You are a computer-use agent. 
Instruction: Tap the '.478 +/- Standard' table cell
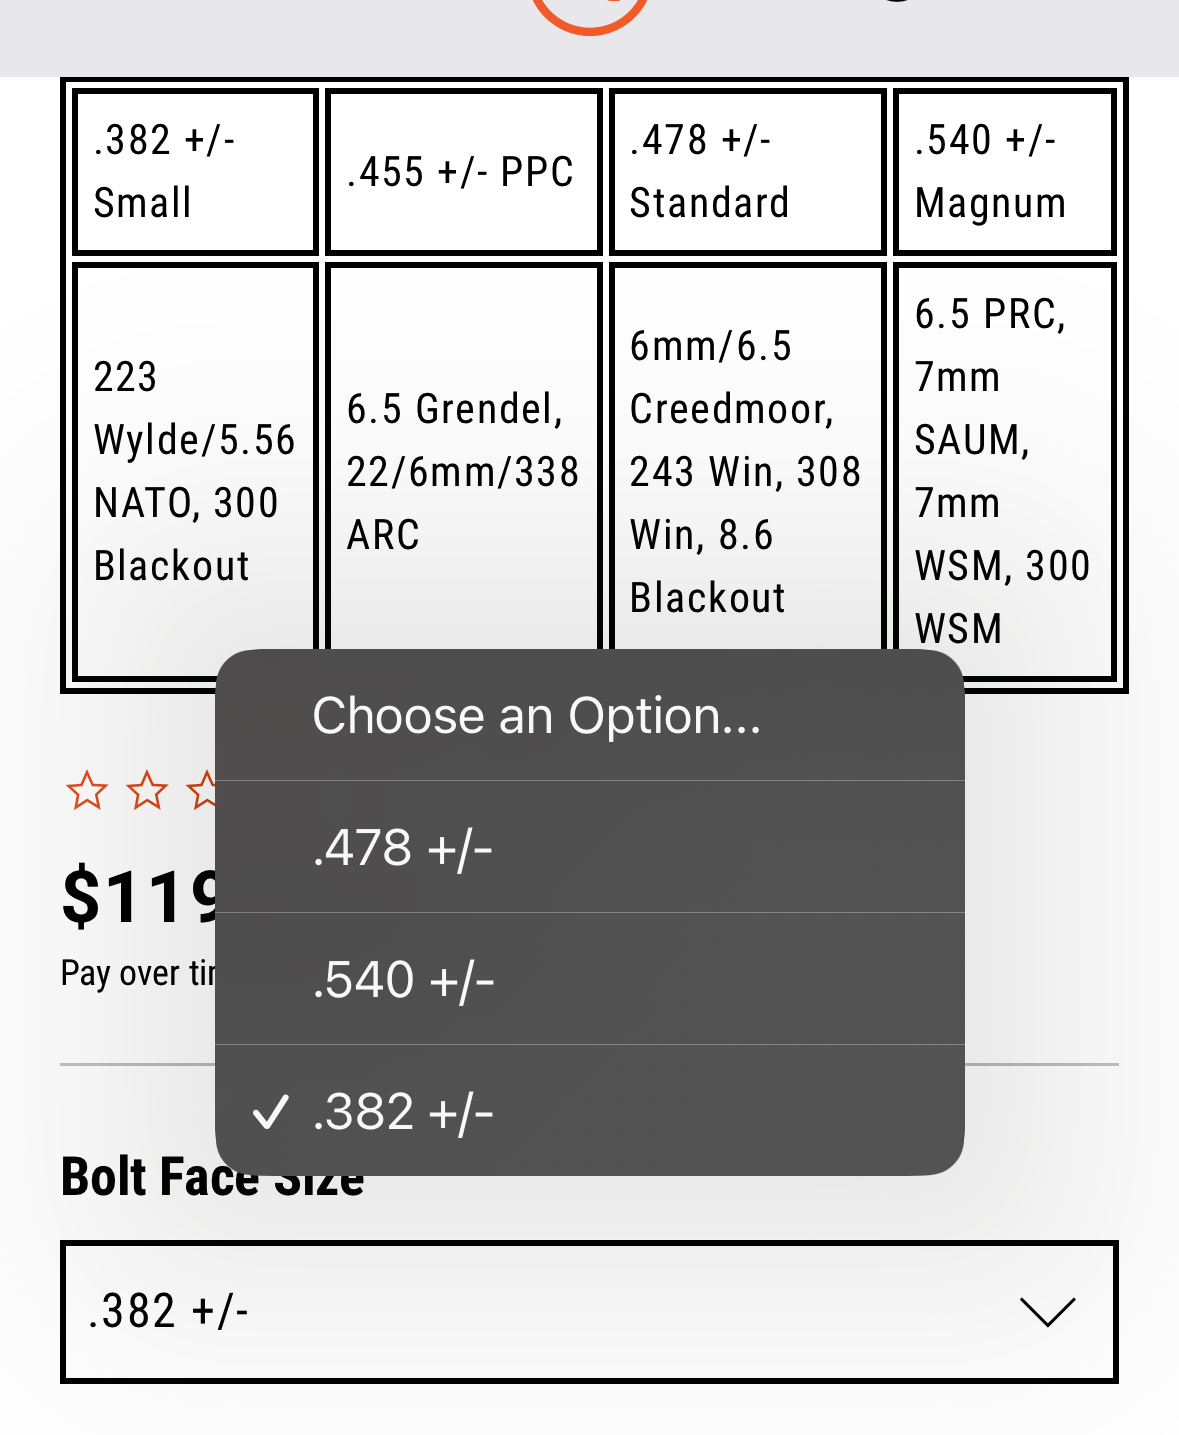(747, 172)
